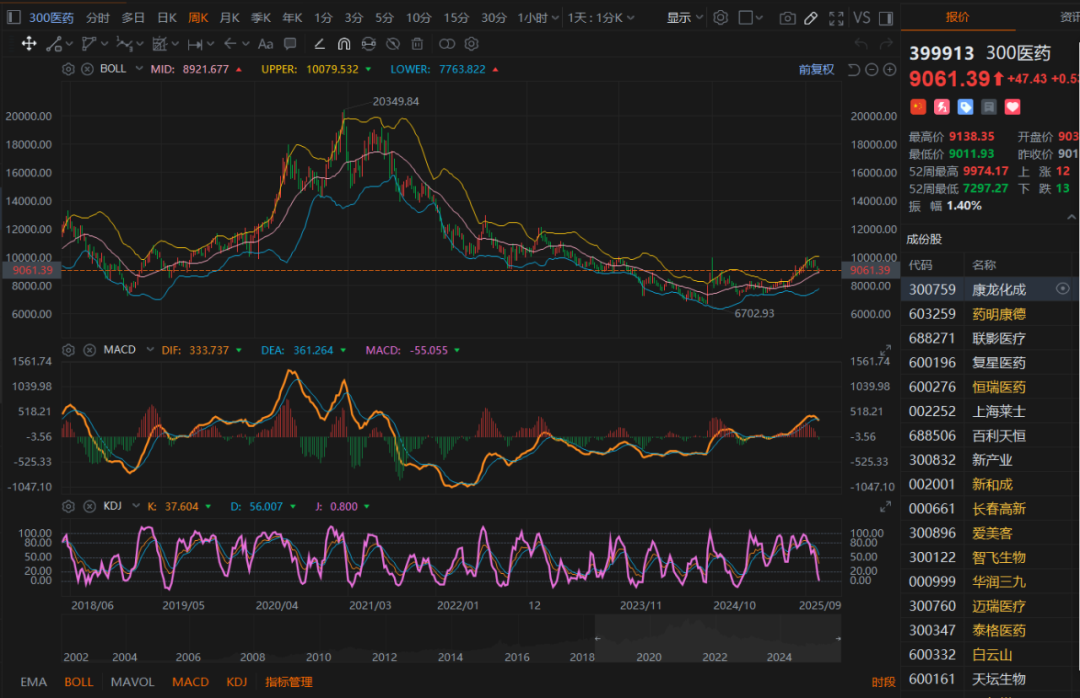Click the screenshot camera icon
The height and width of the screenshot is (698, 1080).
[x=788, y=18]
